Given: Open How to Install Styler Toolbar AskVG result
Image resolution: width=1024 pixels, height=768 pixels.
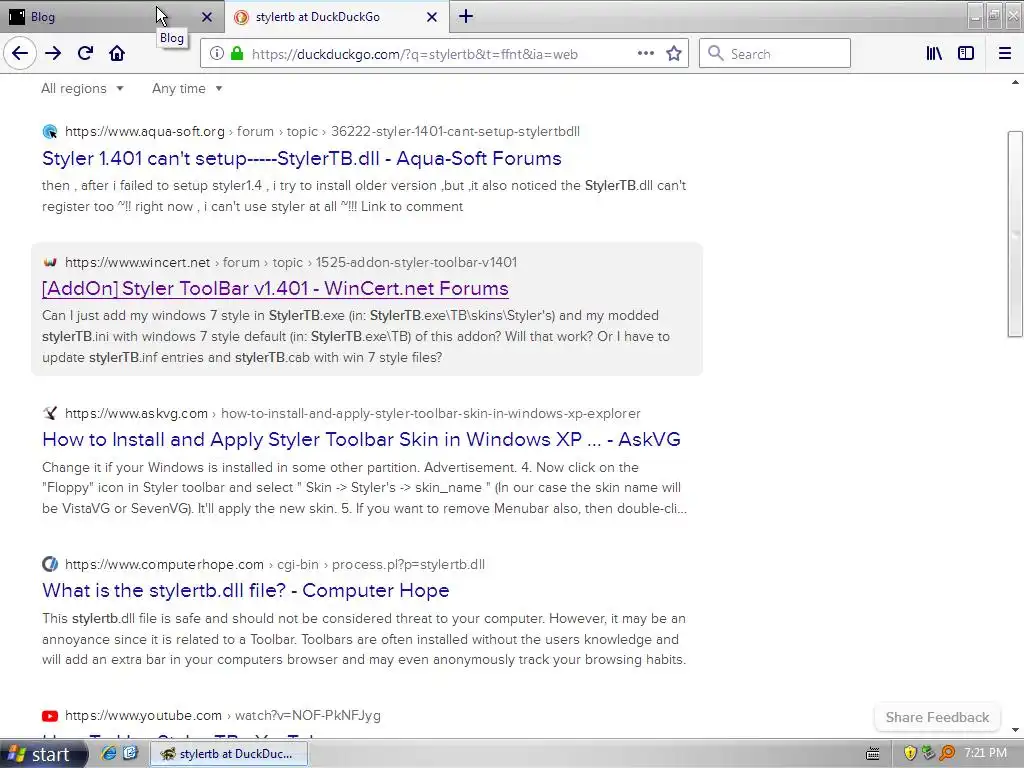Looking at the screenshot, I should [361, 440].
